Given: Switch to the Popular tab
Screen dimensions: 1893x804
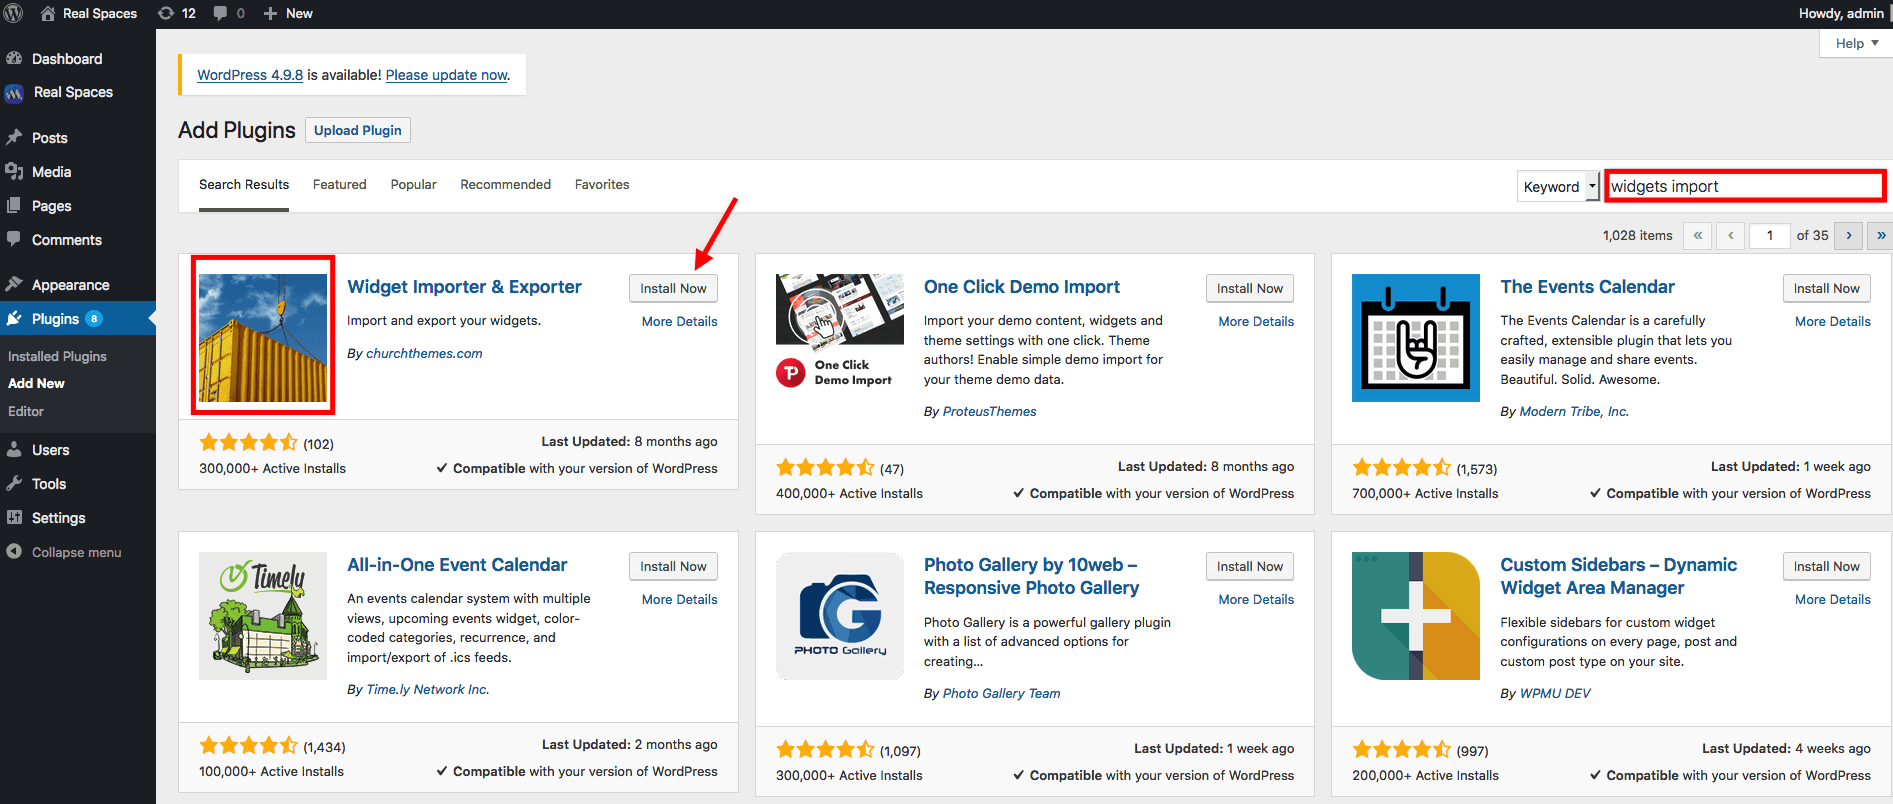Looking at the screenshot, I should [x=414, y=185].
